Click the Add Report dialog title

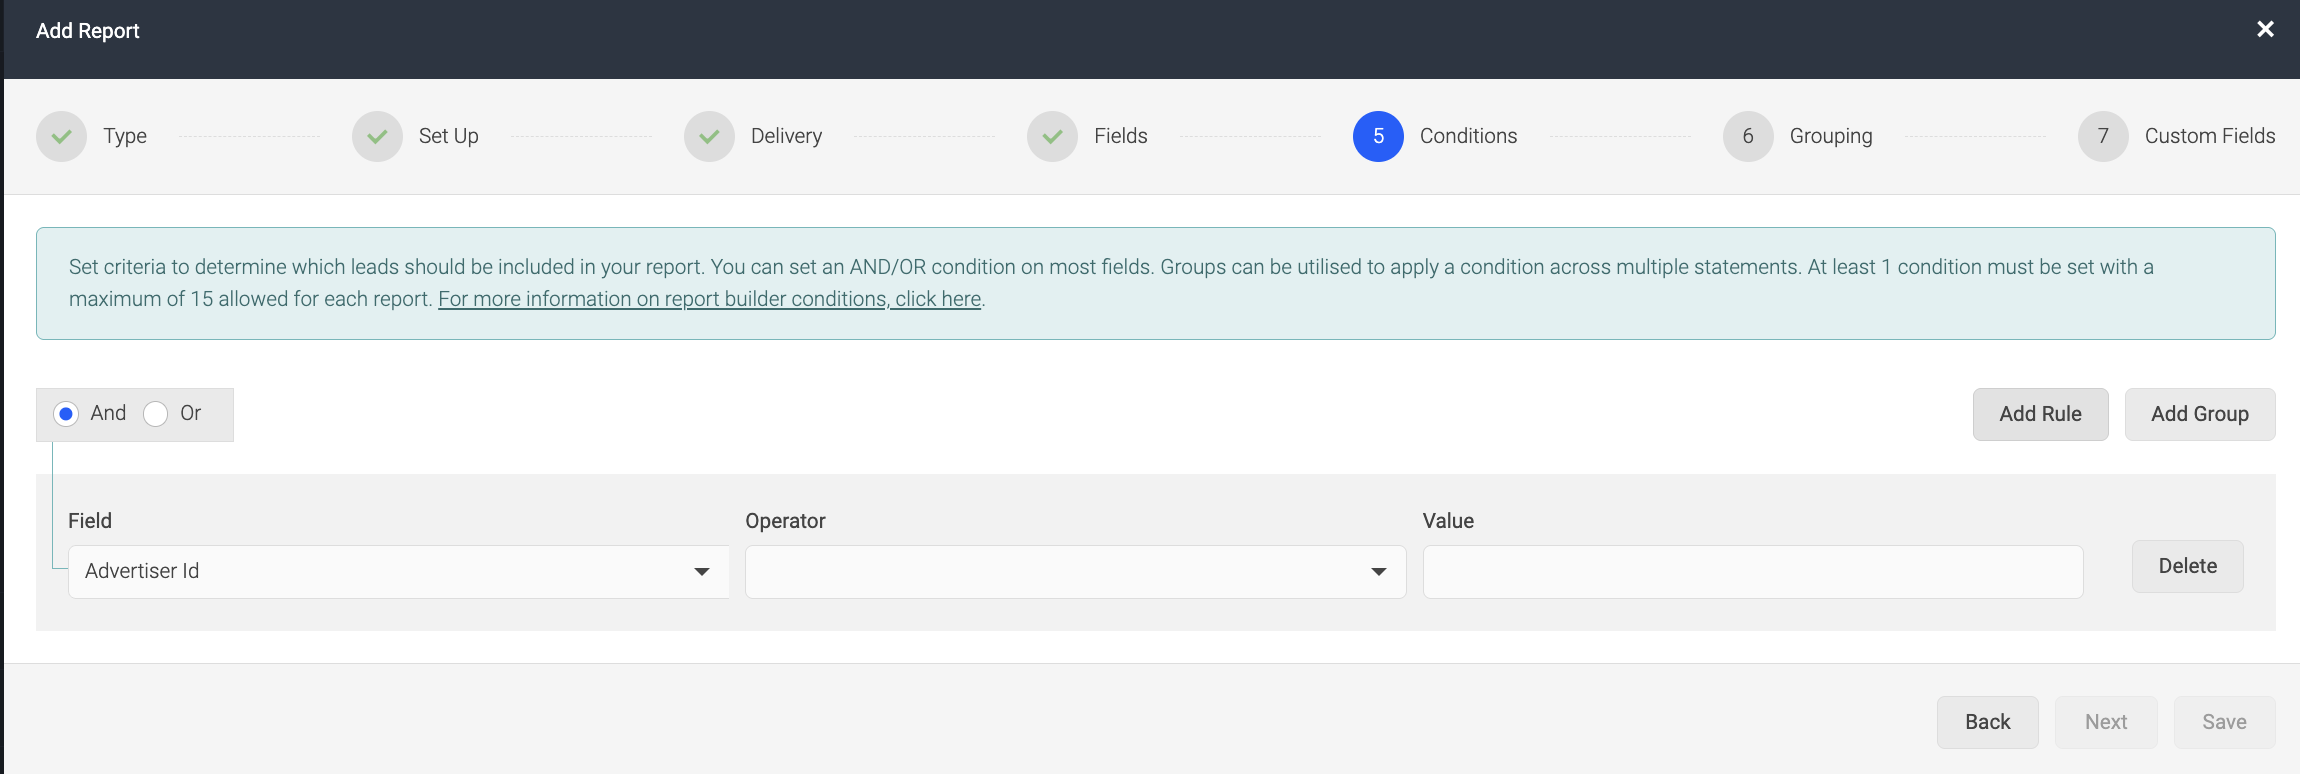88,31
